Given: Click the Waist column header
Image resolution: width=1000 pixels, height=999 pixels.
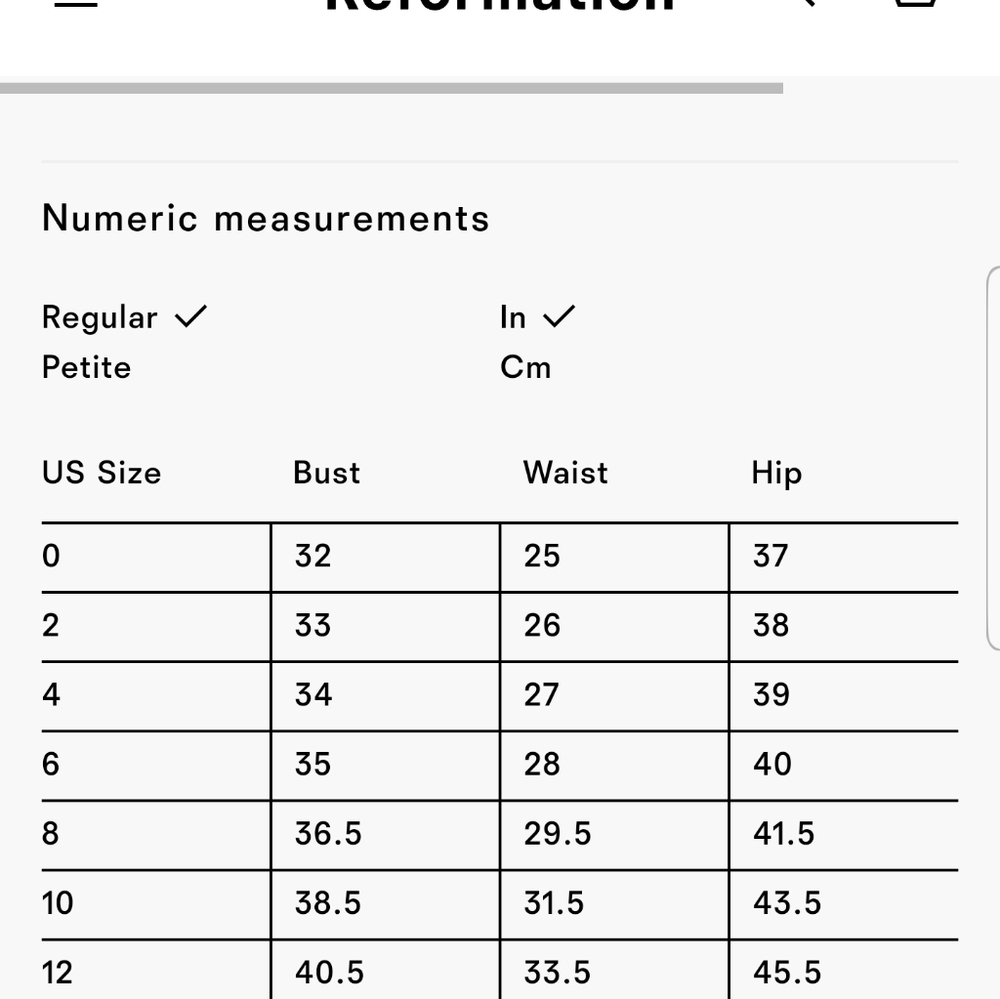Looking at the screenshot, I should click(565, 473).
